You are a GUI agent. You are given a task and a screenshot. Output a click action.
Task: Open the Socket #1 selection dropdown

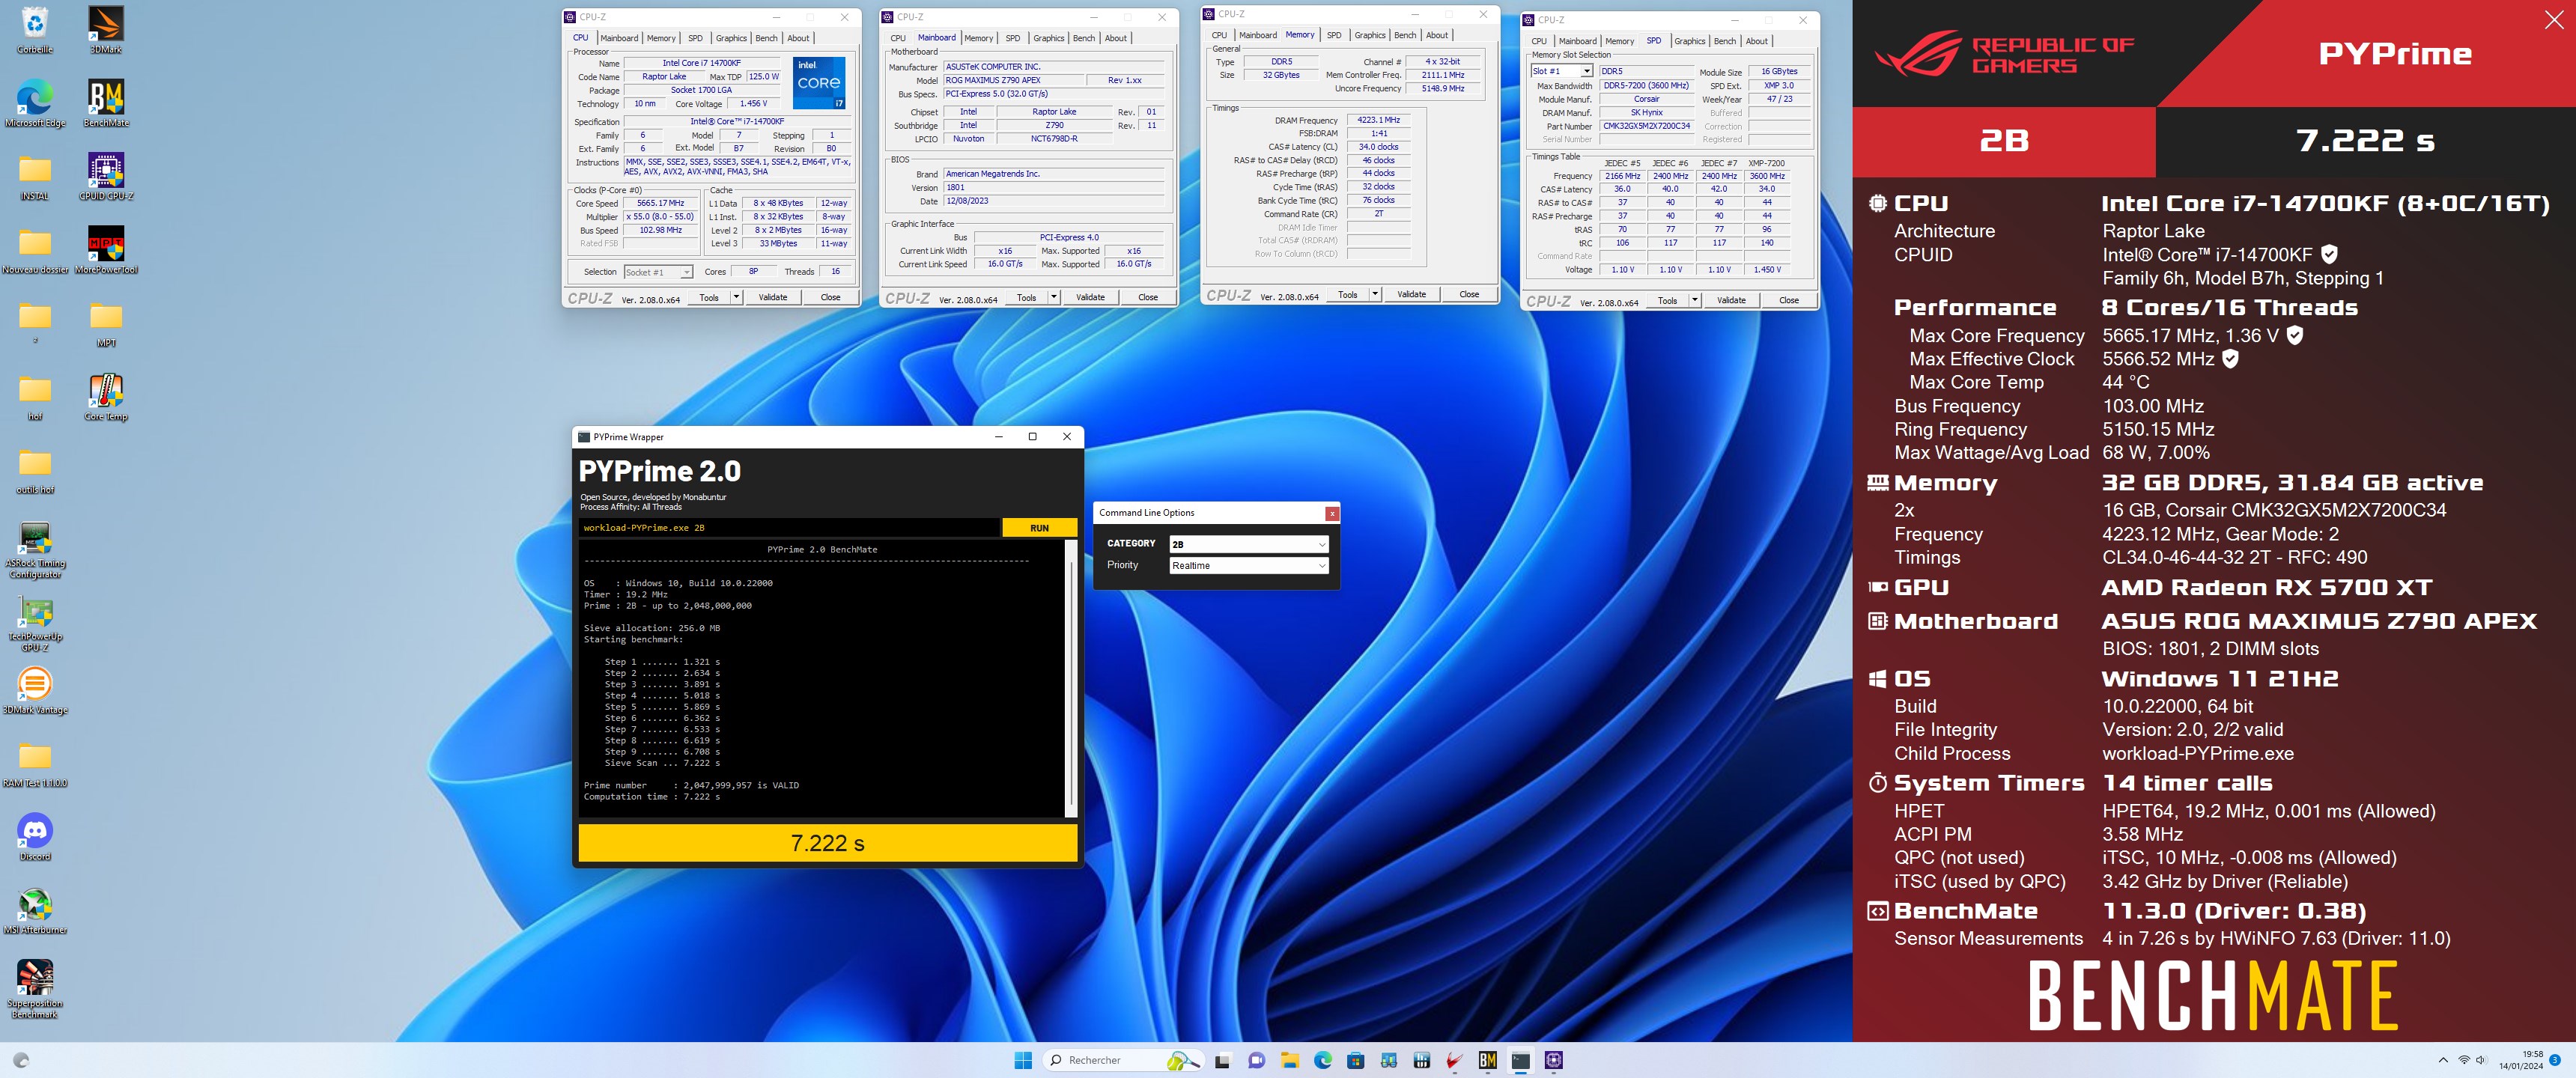(658, 272)
